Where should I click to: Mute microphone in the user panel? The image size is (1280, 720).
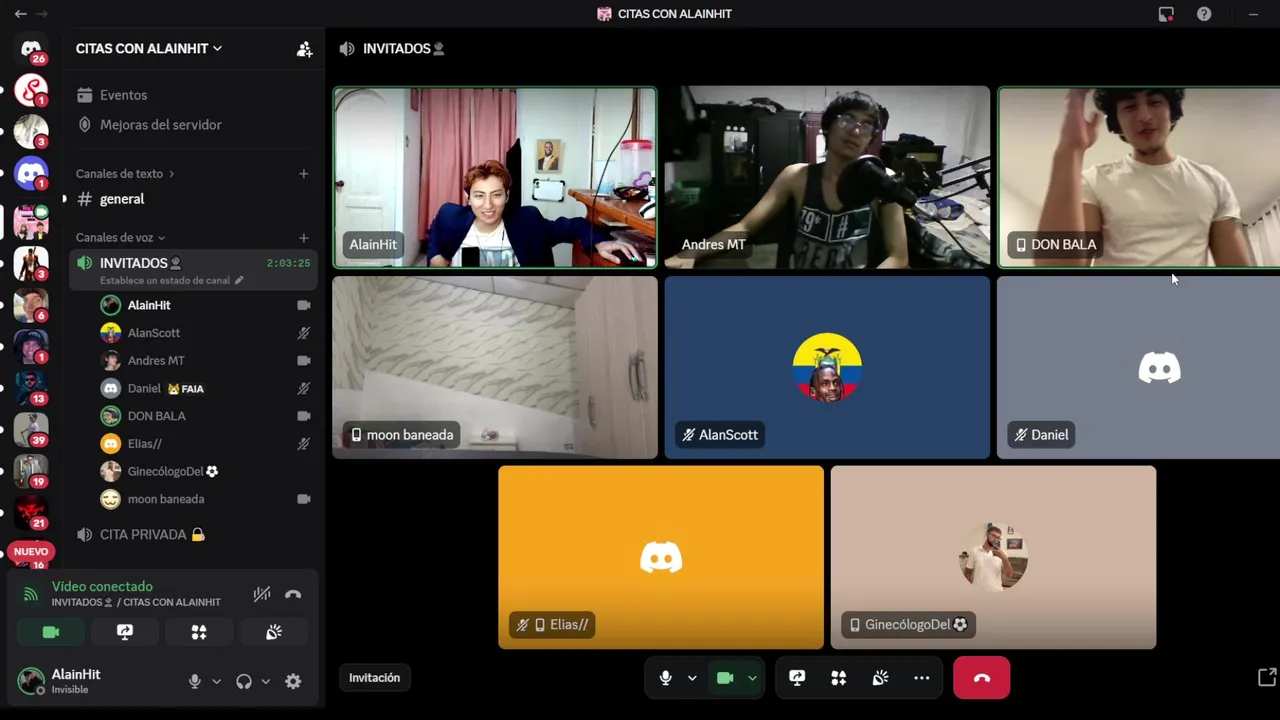(195, 681)
